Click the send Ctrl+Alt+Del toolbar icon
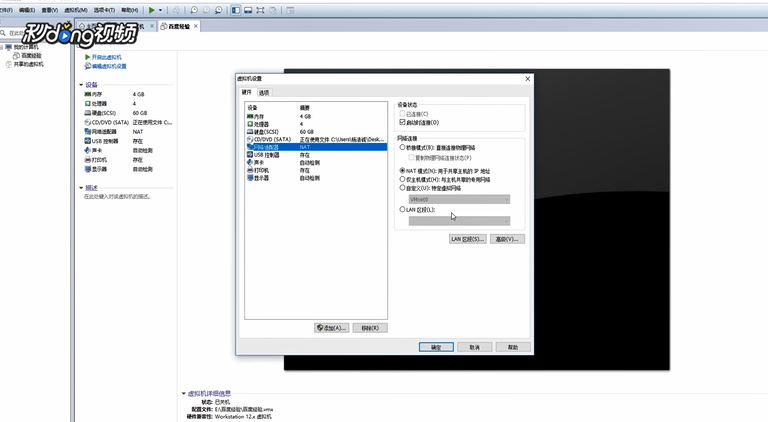The width and height of the screenshot is (768, 422). click(x=176, y=10)
